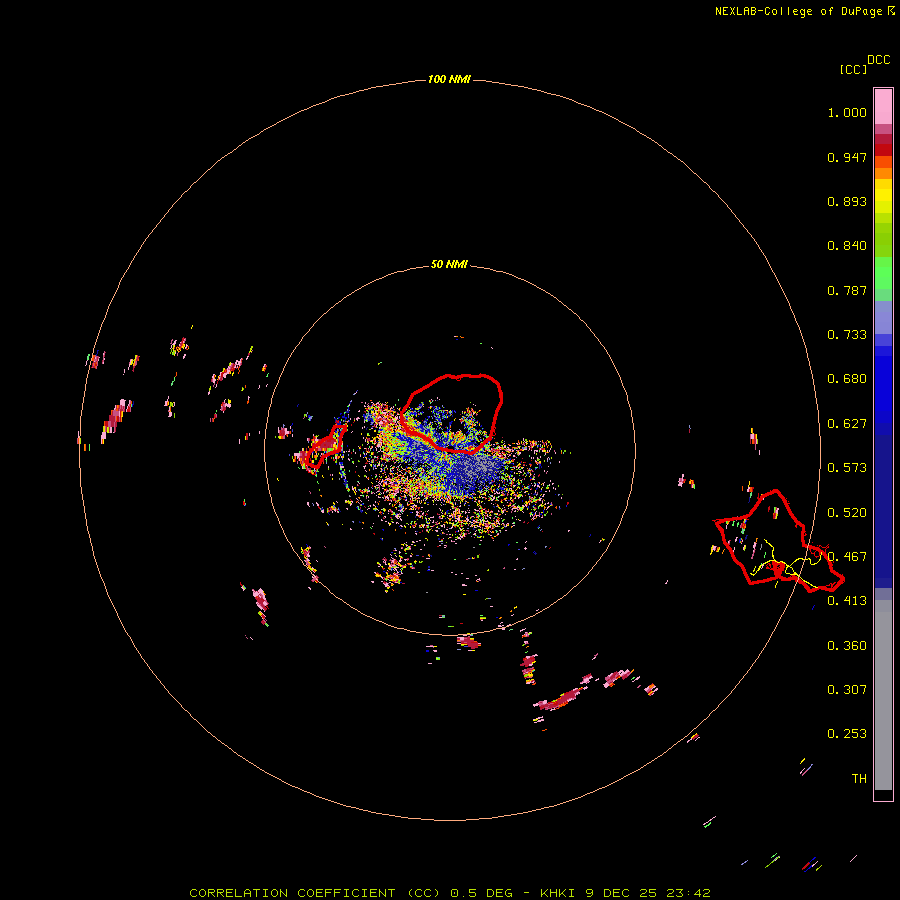The image size is (900, 900).
Task: Pick the light pink top color bar segment
Action: pyautogui.click(x=883, y=107)
